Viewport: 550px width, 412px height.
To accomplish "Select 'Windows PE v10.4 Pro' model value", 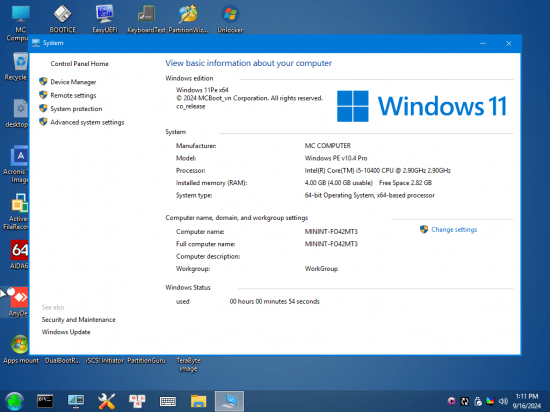I will pos(336,158).
